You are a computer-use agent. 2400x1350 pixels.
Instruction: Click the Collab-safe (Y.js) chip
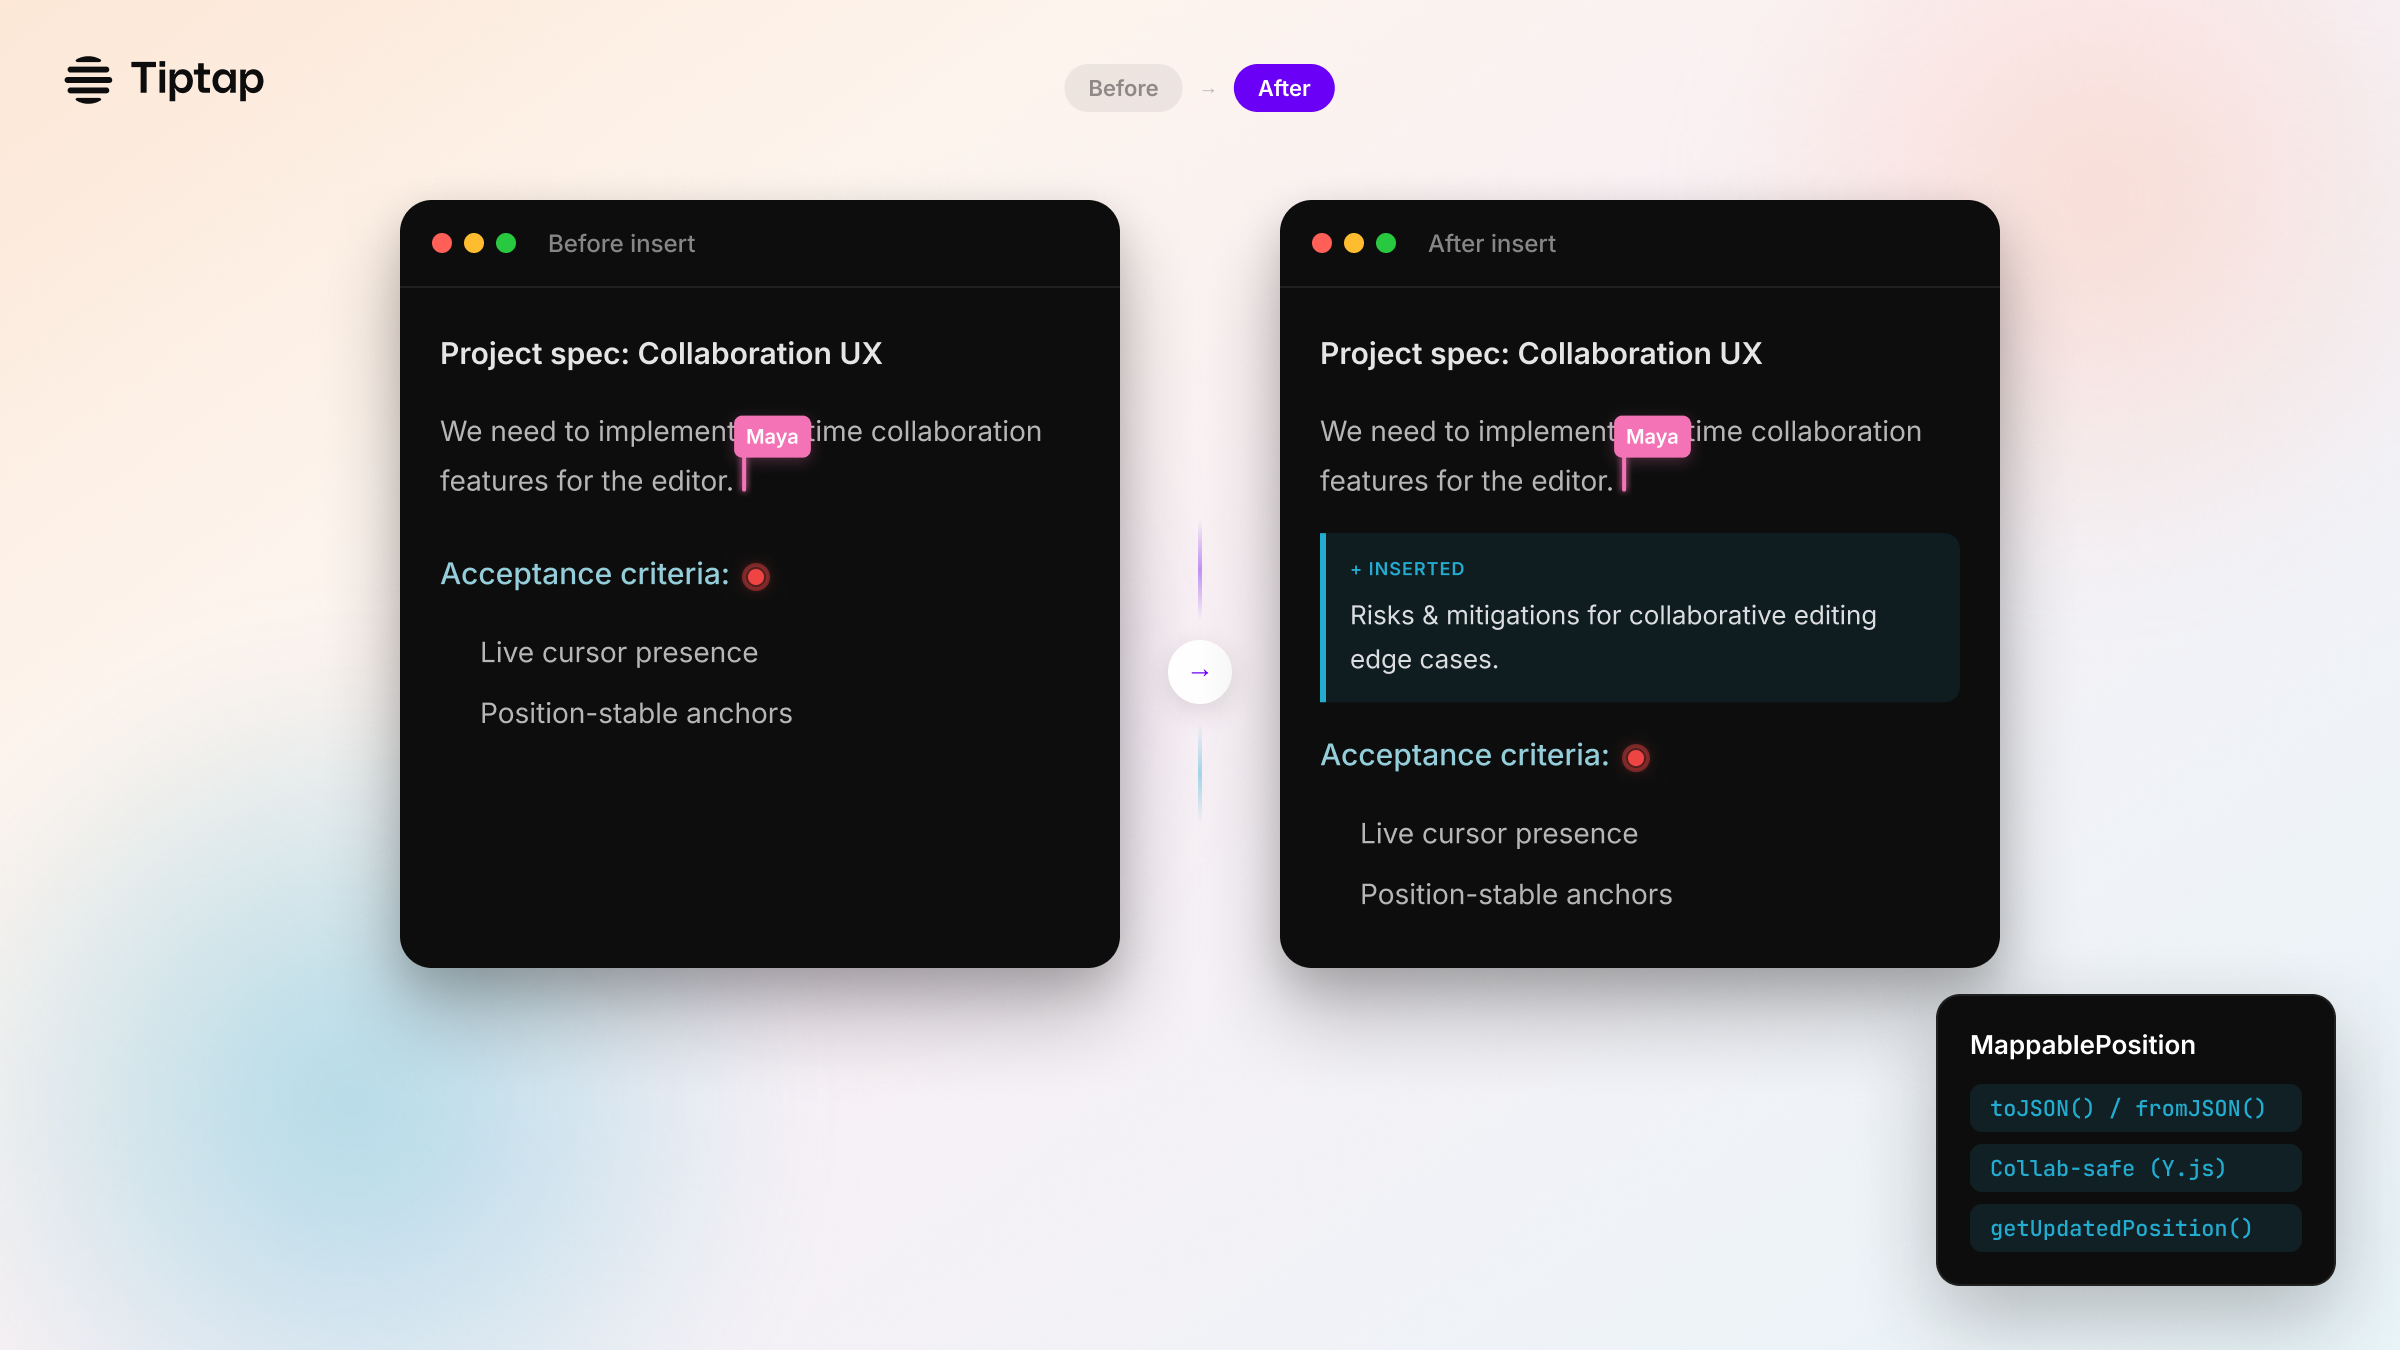point(2136,1168)
